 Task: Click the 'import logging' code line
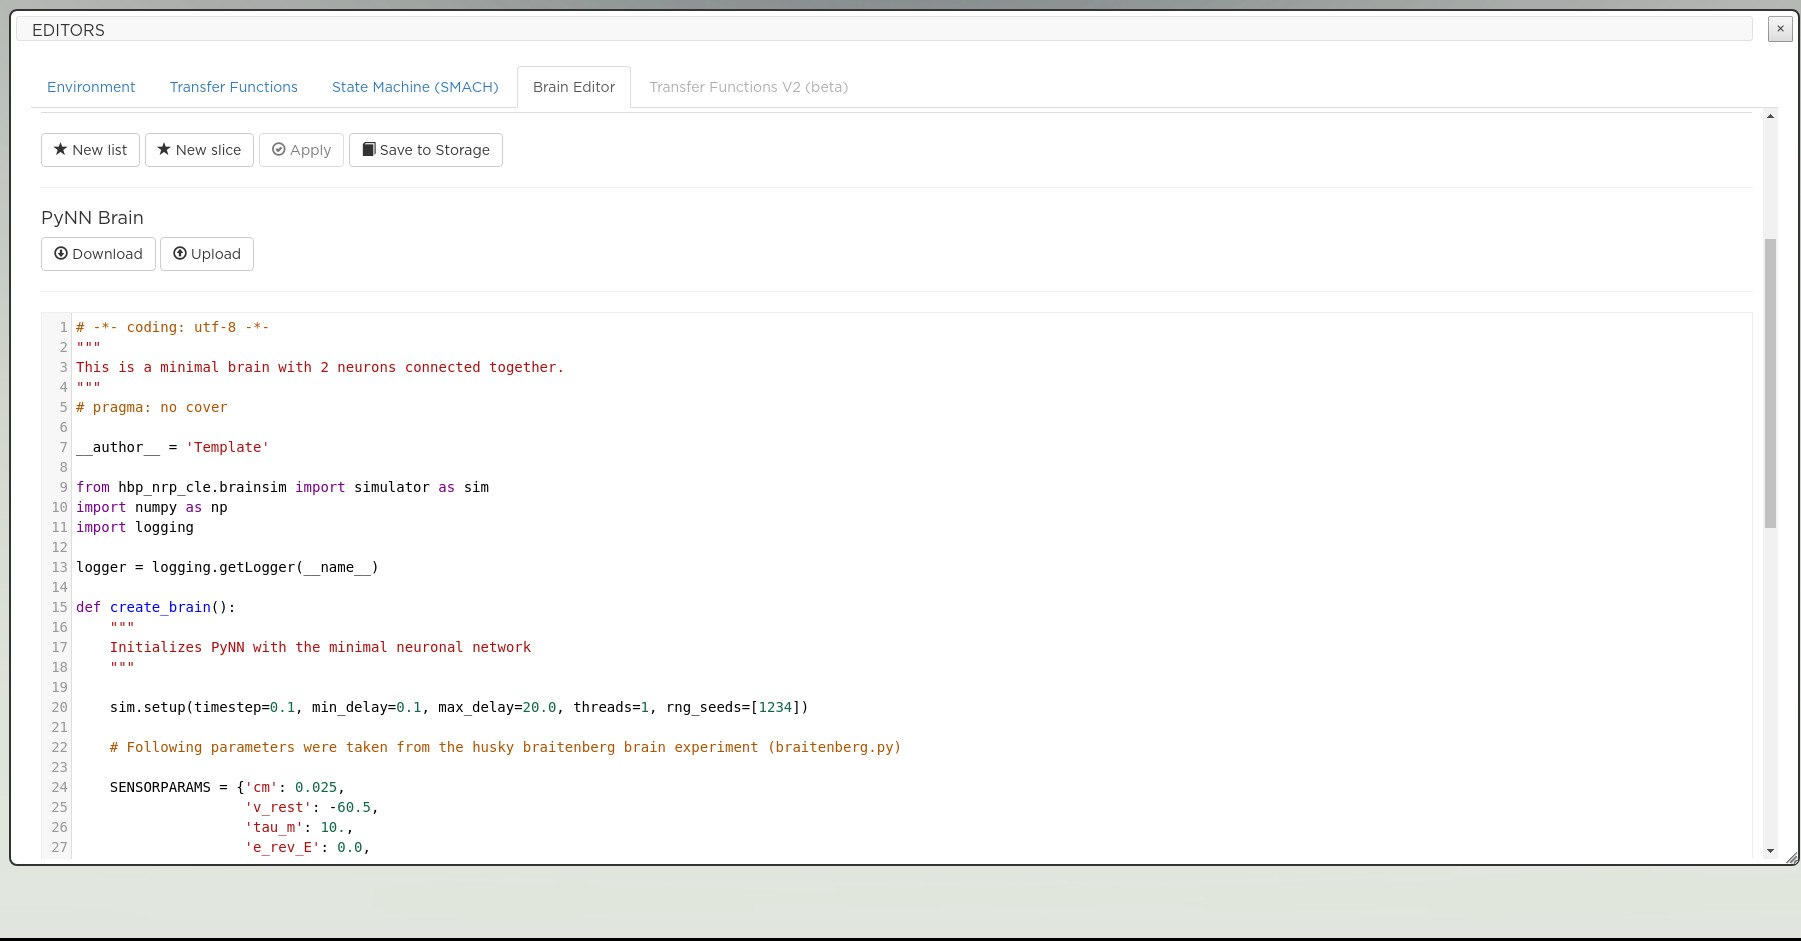coord(135,527)
